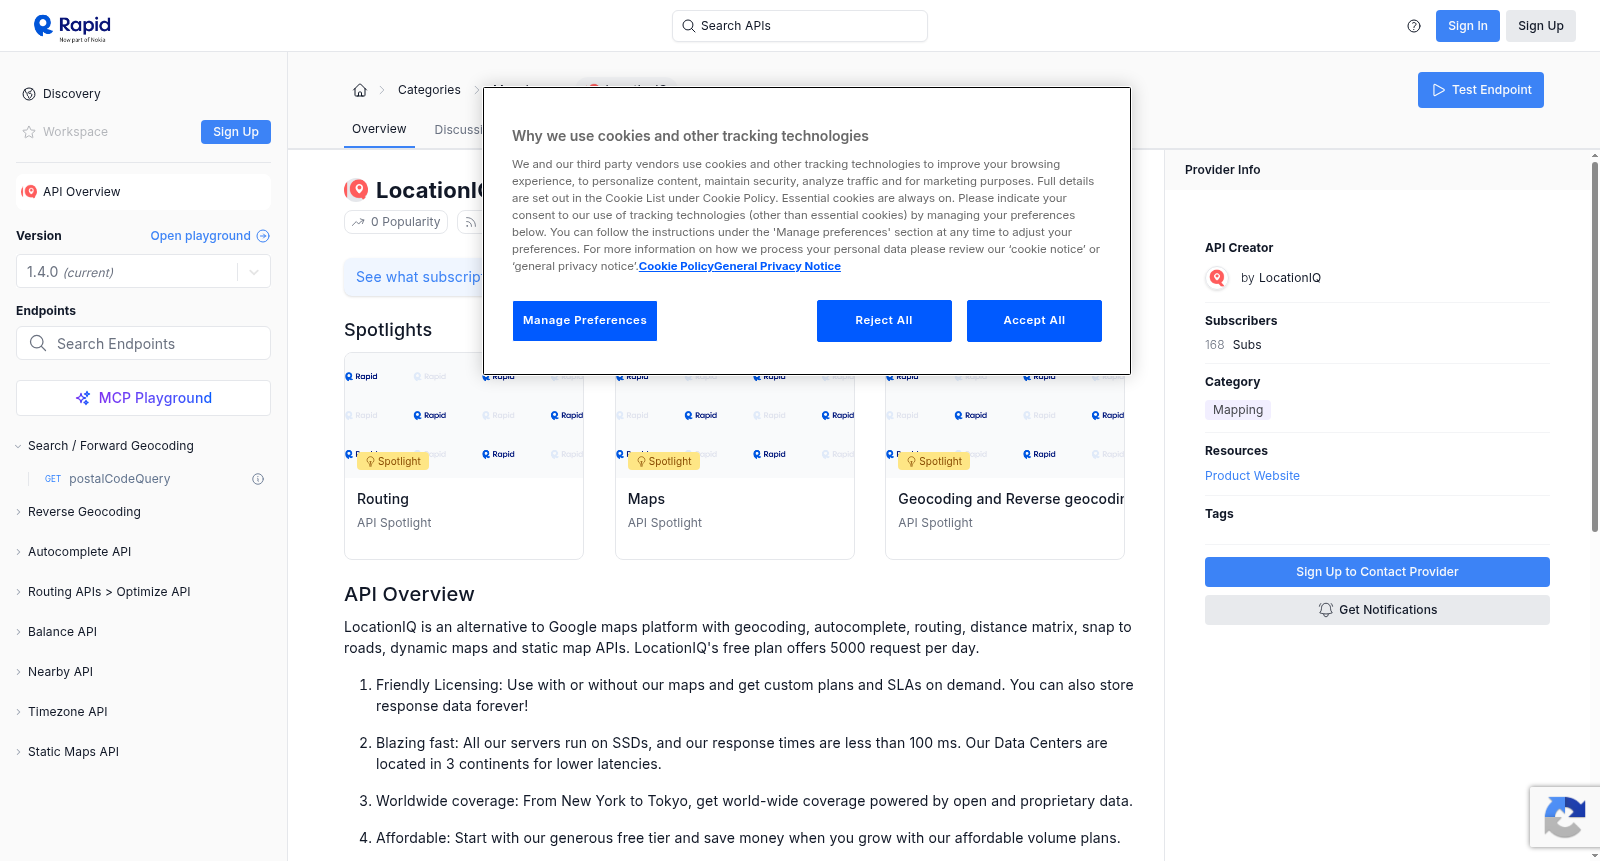The height and width of the screenshot is (861, 1600).
Task: Reject All cookies
Action: [884, 321]
